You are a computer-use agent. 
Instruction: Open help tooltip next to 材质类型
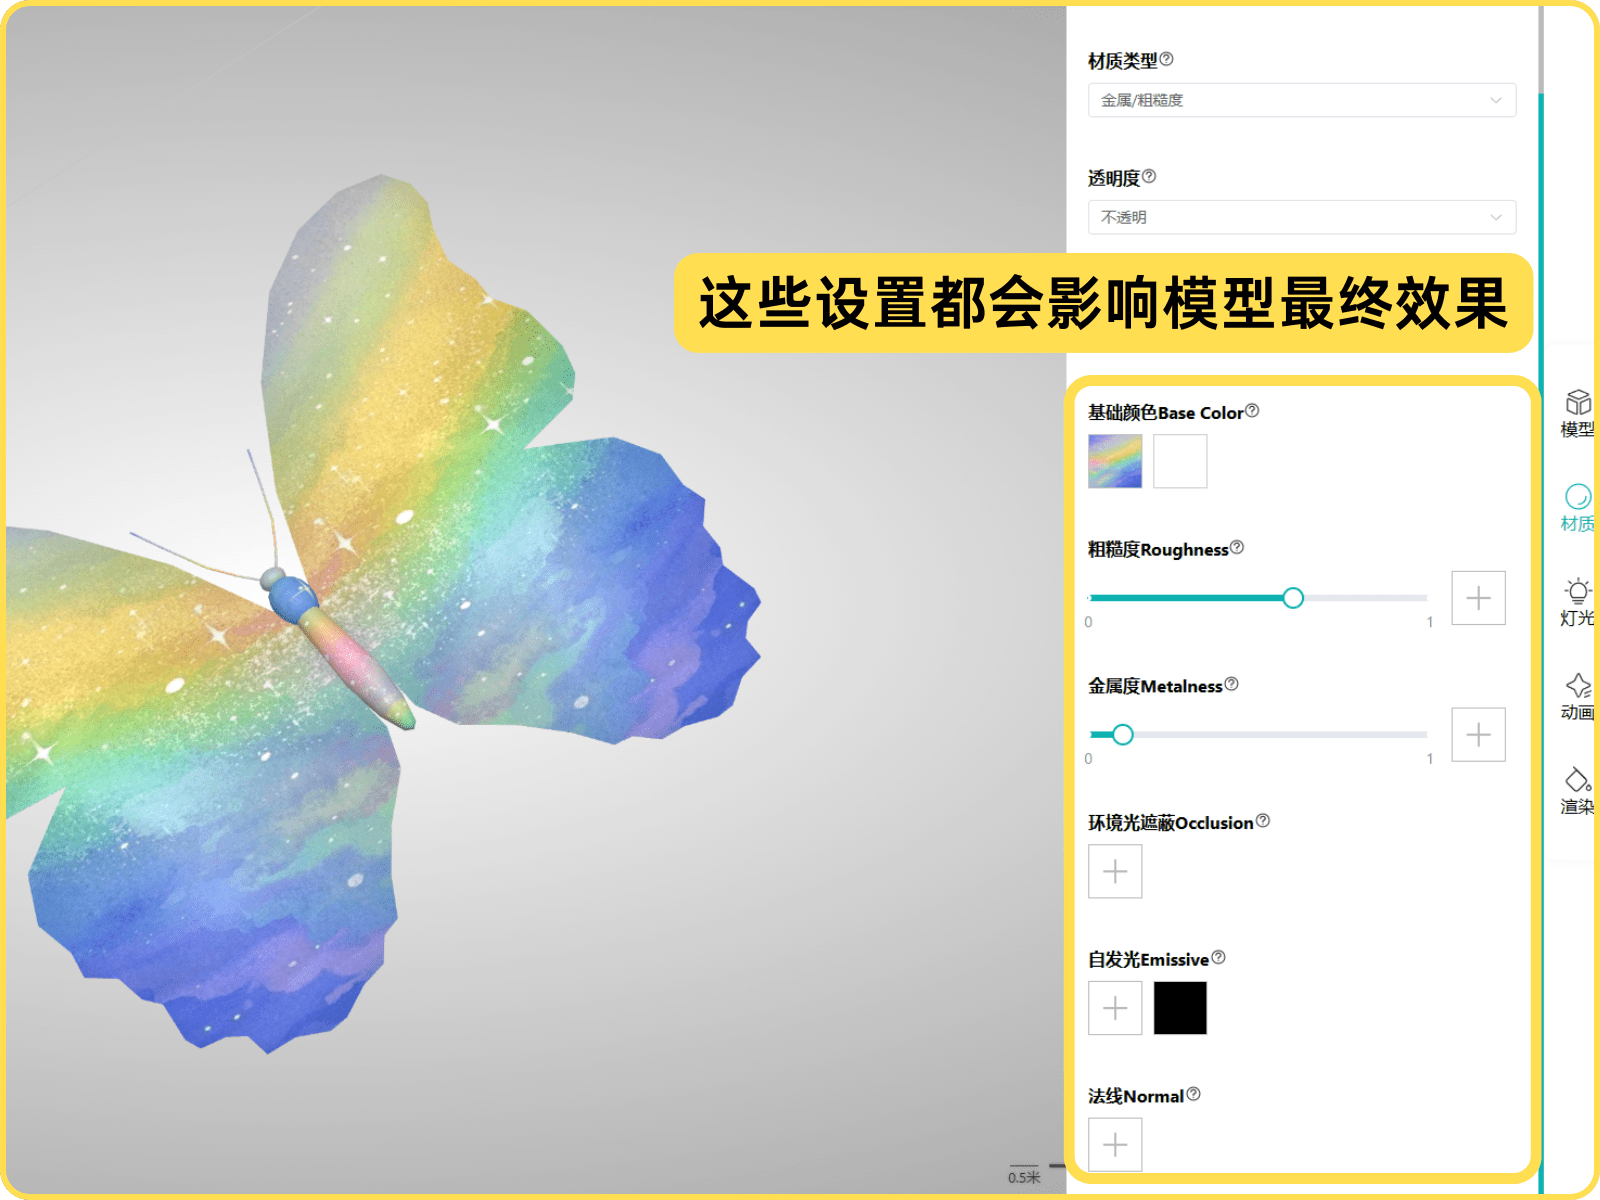coord(1166,59)
